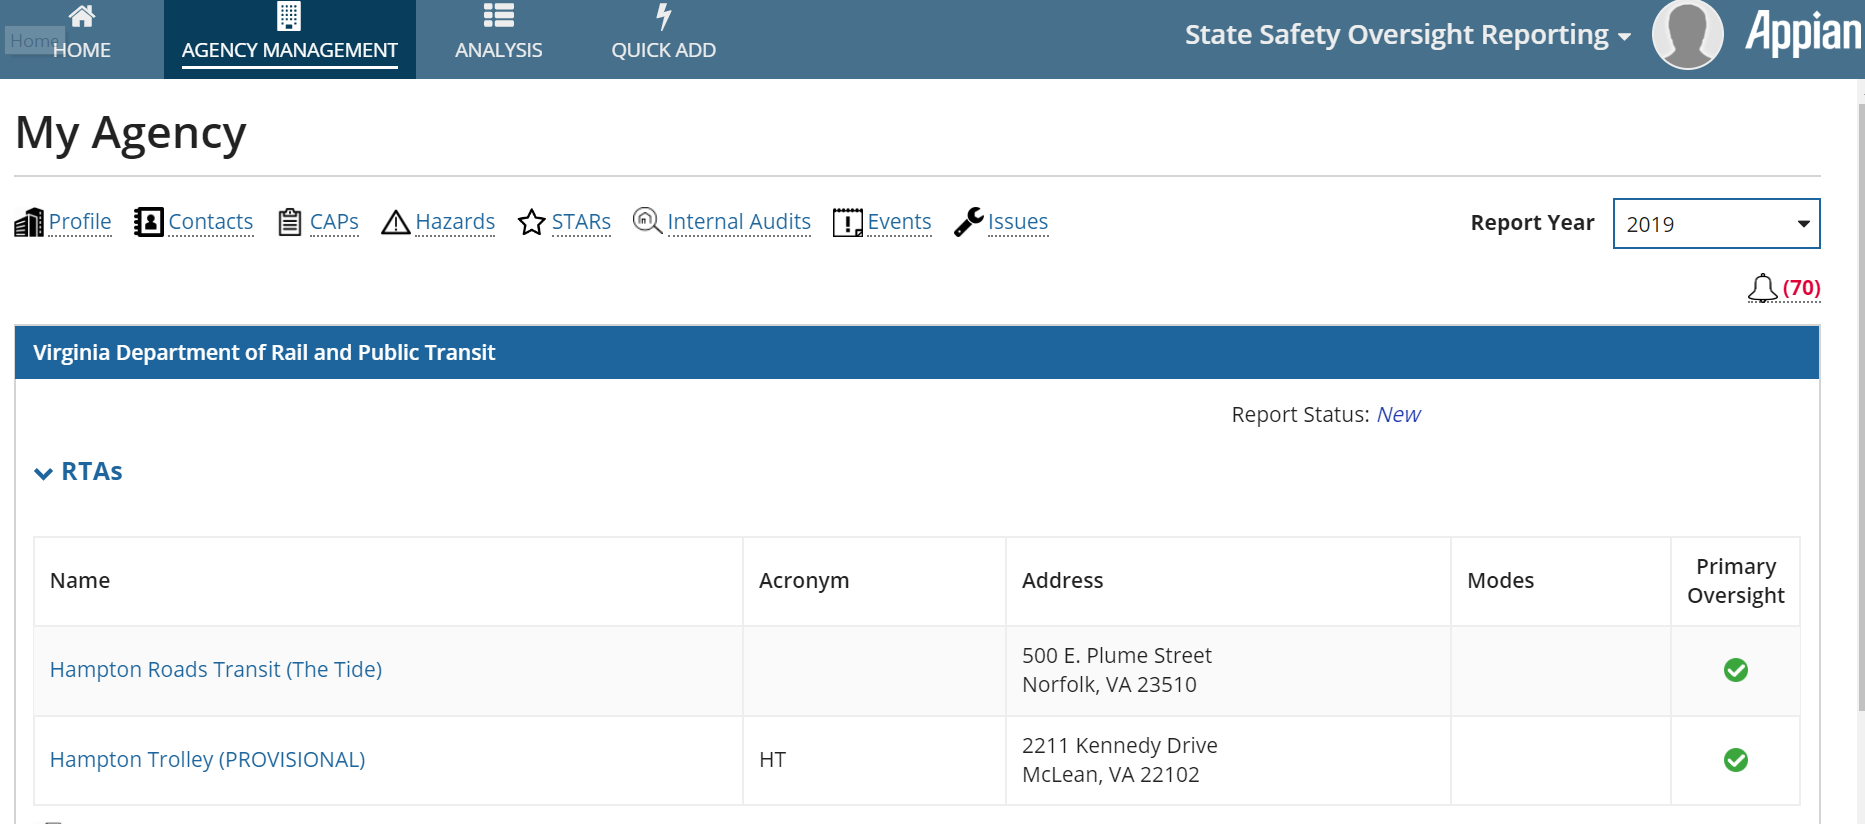Click the user profile avatar

[1688, 35]
